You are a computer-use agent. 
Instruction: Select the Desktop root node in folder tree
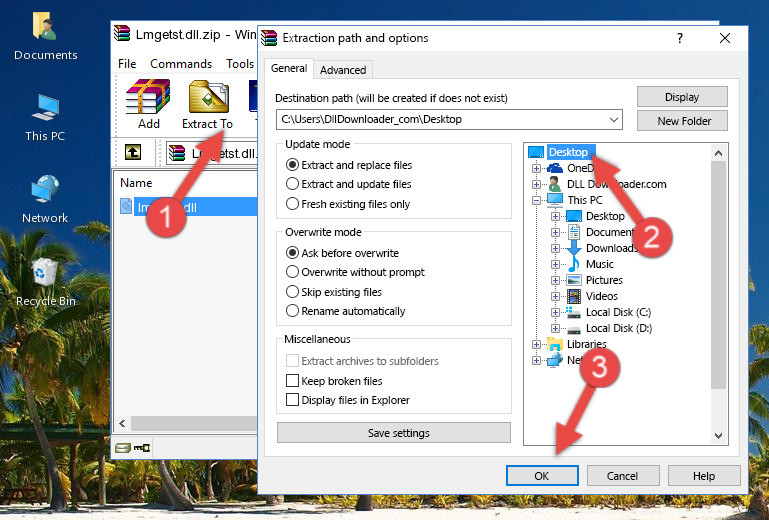[x=567, y=152]
